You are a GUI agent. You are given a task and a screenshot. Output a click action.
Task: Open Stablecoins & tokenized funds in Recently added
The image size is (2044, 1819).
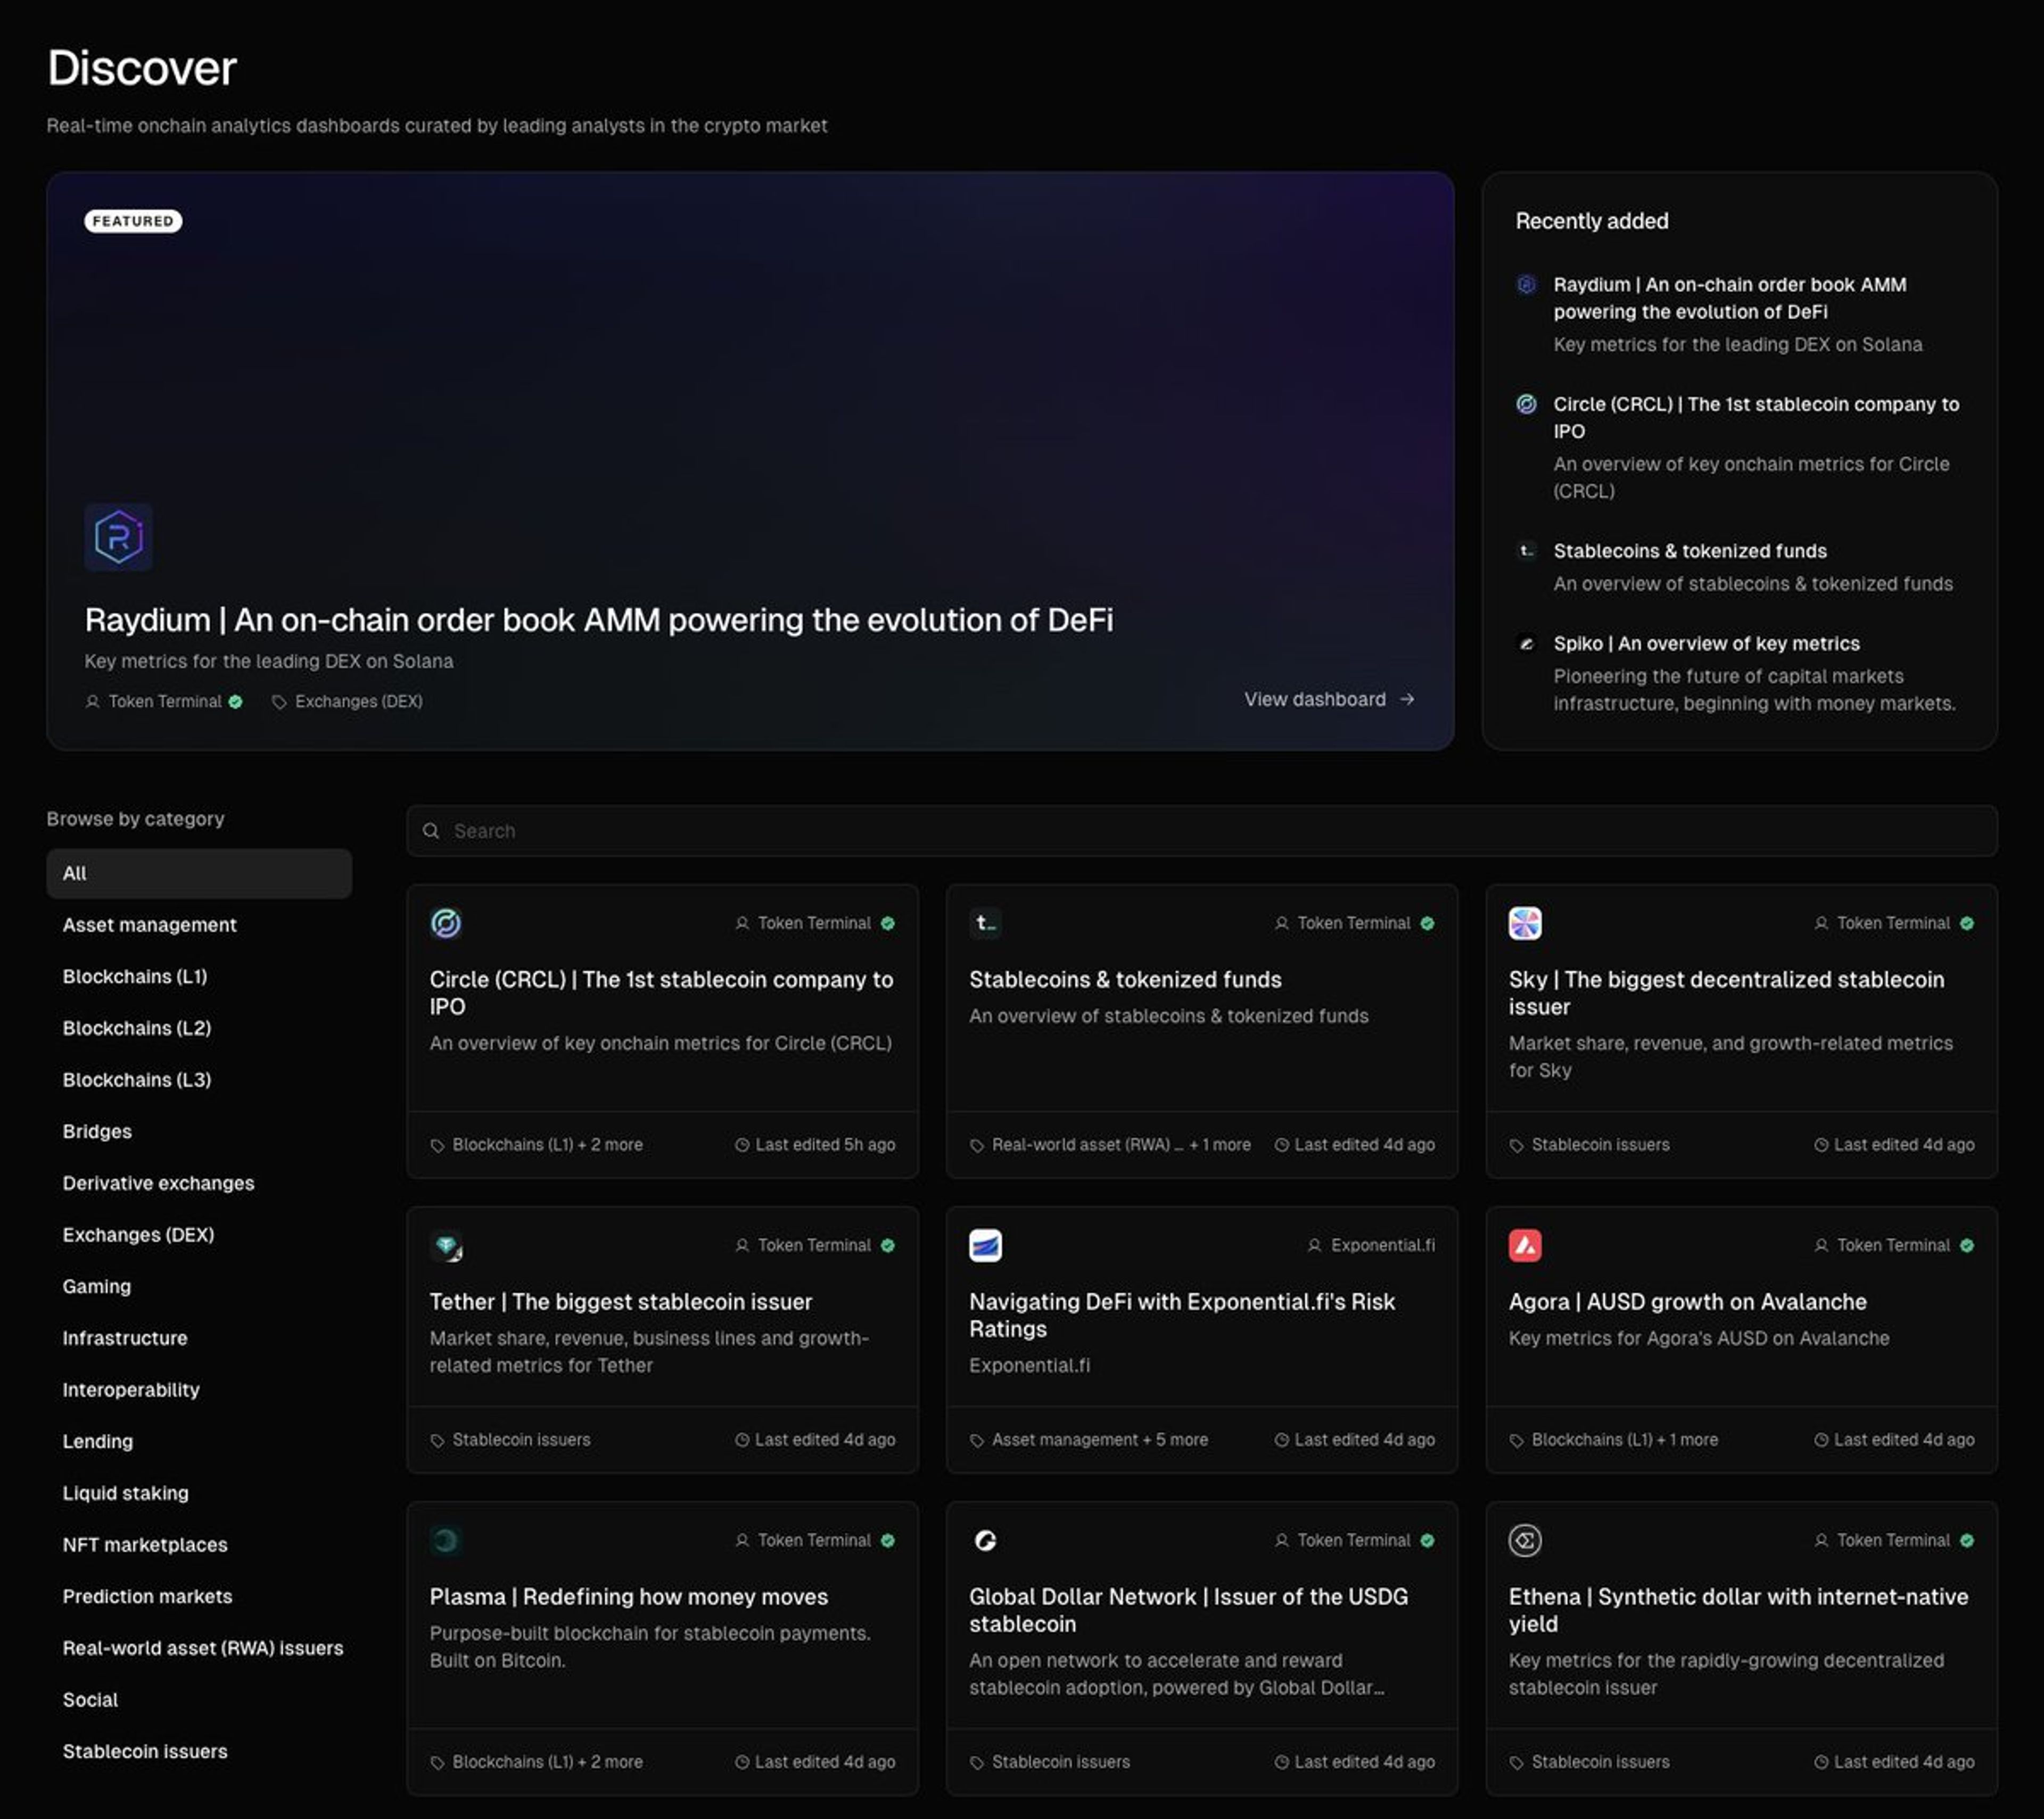click(x=1690, y=551)
